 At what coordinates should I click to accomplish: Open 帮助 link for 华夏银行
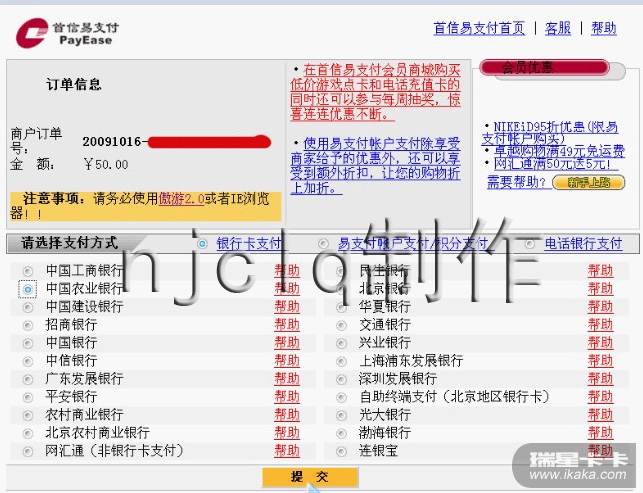600,307
